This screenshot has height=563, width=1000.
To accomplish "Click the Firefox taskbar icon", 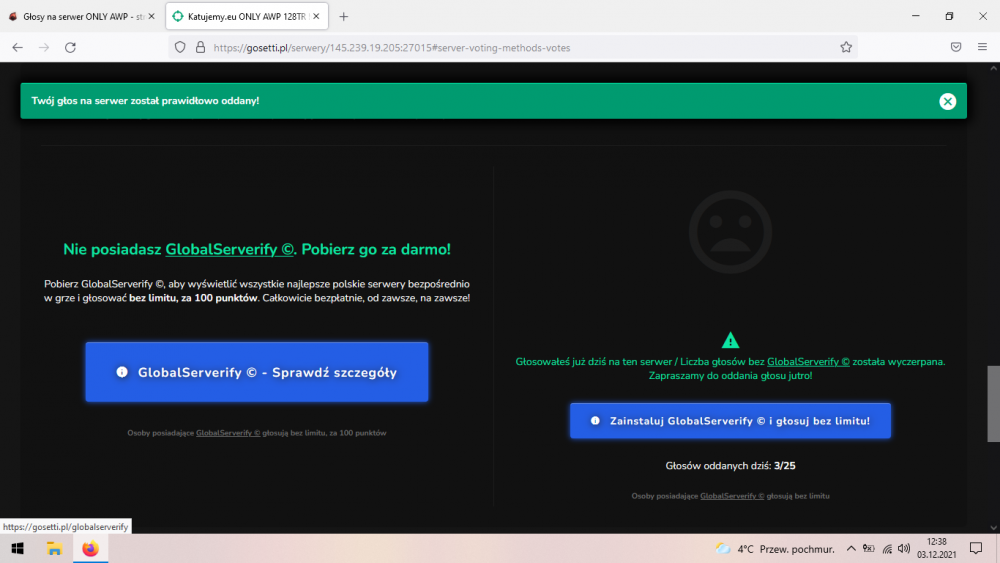I will 90,548.
